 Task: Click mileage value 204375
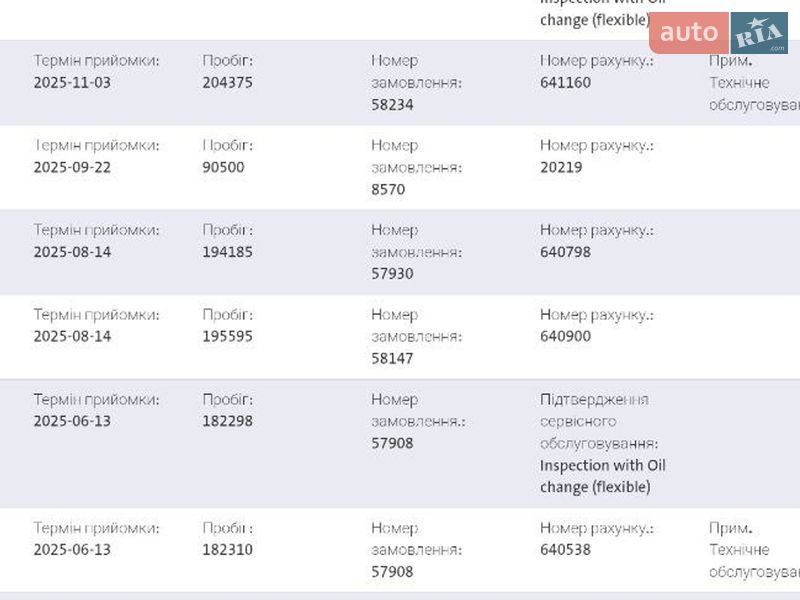tap(228, 83)
